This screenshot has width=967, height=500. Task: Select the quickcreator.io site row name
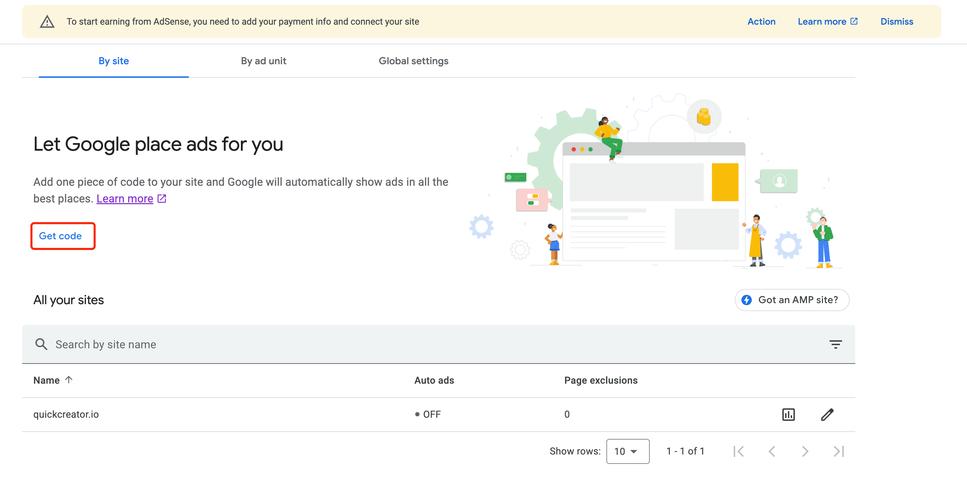pyautogui.click(x=66, y=414)
